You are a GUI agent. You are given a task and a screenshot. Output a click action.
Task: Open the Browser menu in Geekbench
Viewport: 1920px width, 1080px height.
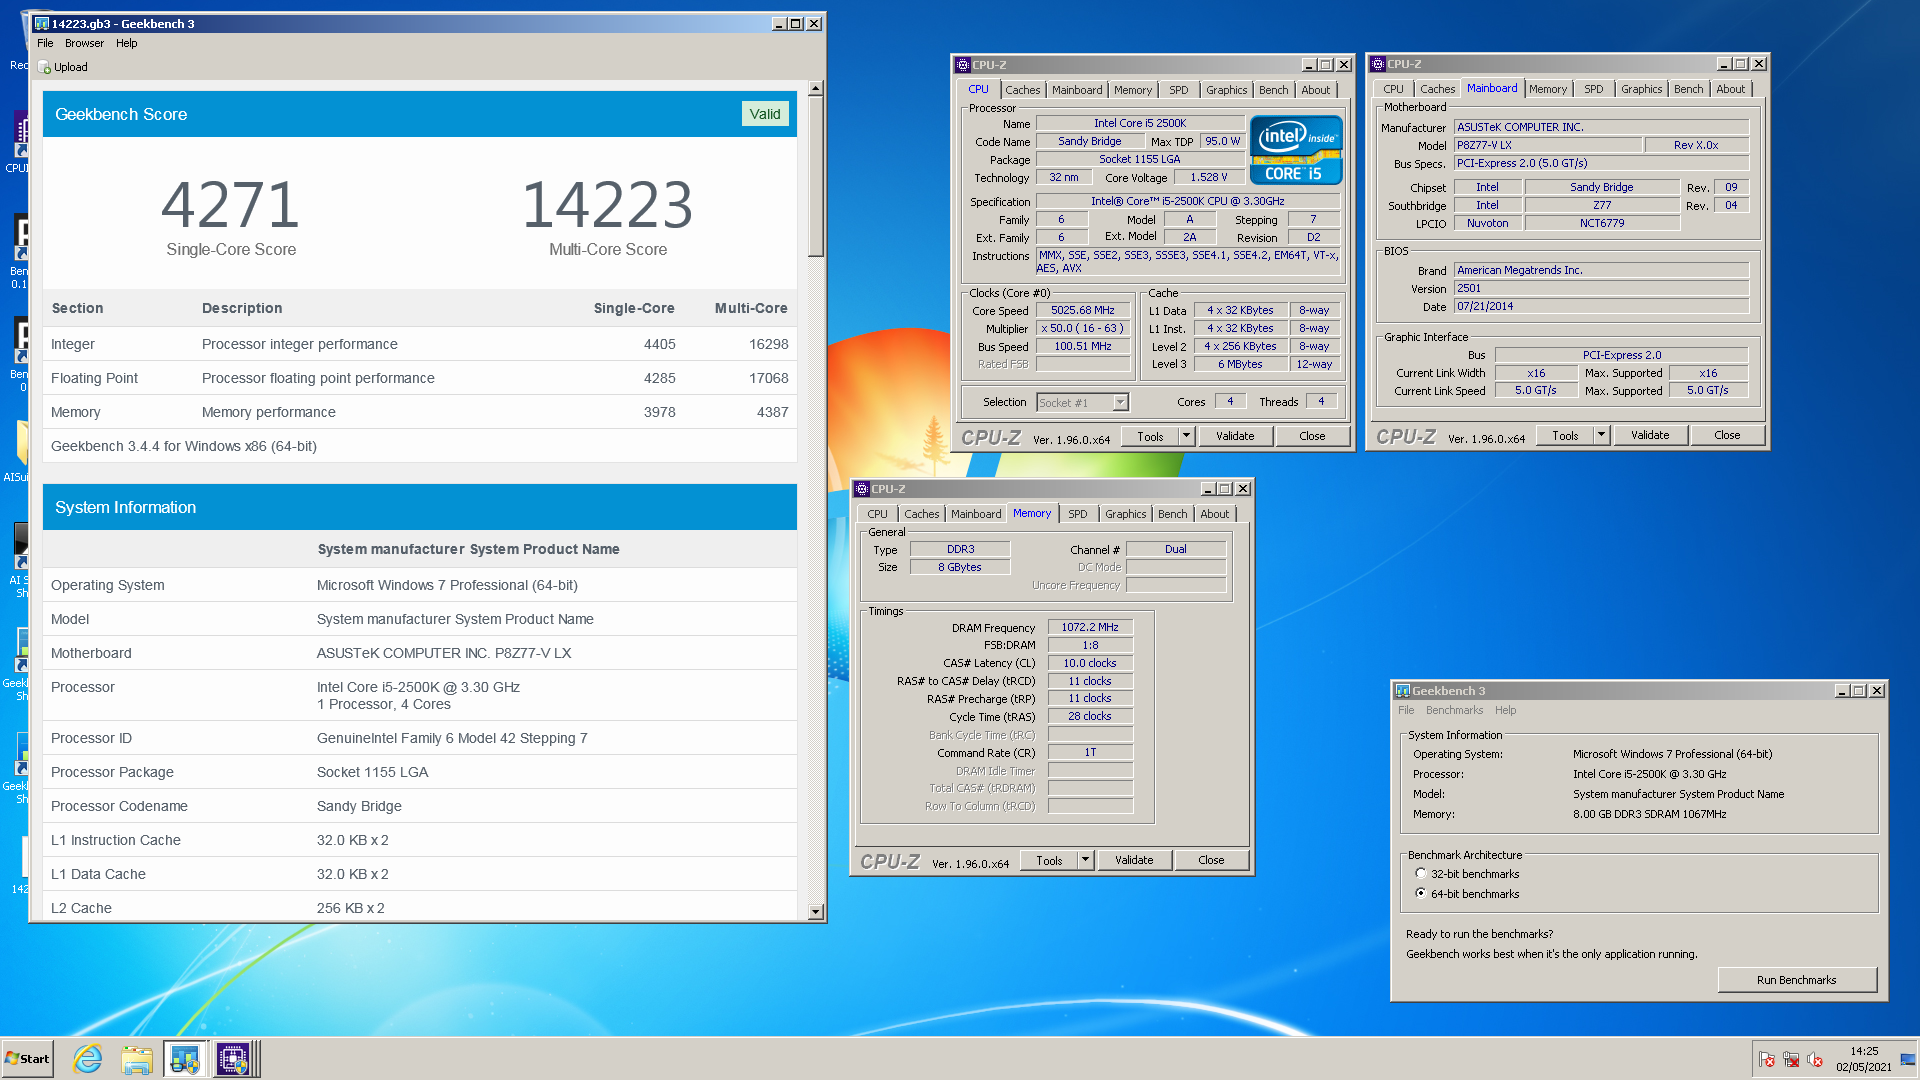click(84, 43)
